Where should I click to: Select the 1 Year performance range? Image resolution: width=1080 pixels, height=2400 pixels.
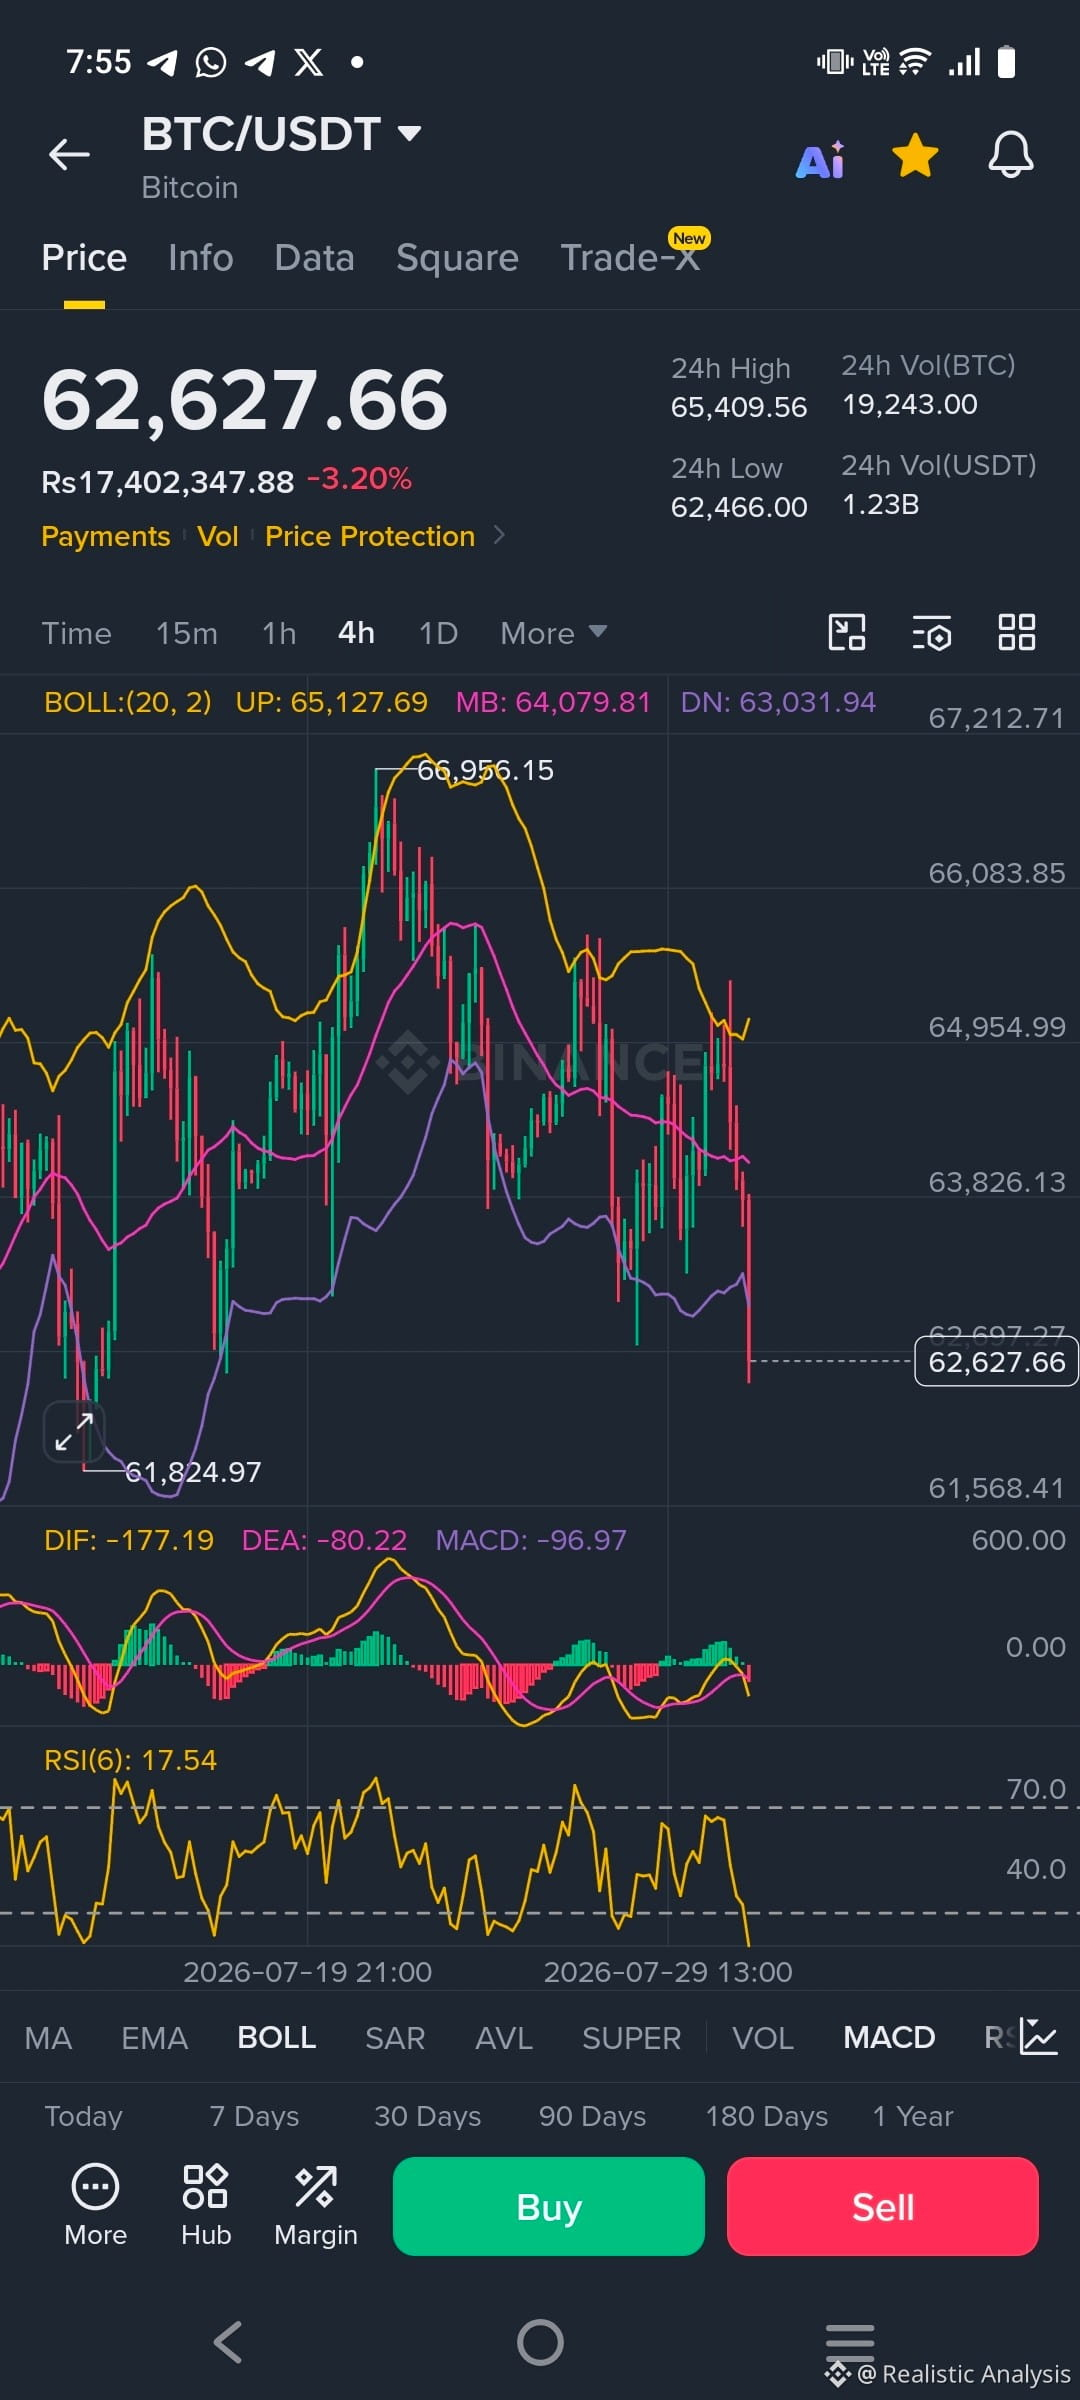913,2116
